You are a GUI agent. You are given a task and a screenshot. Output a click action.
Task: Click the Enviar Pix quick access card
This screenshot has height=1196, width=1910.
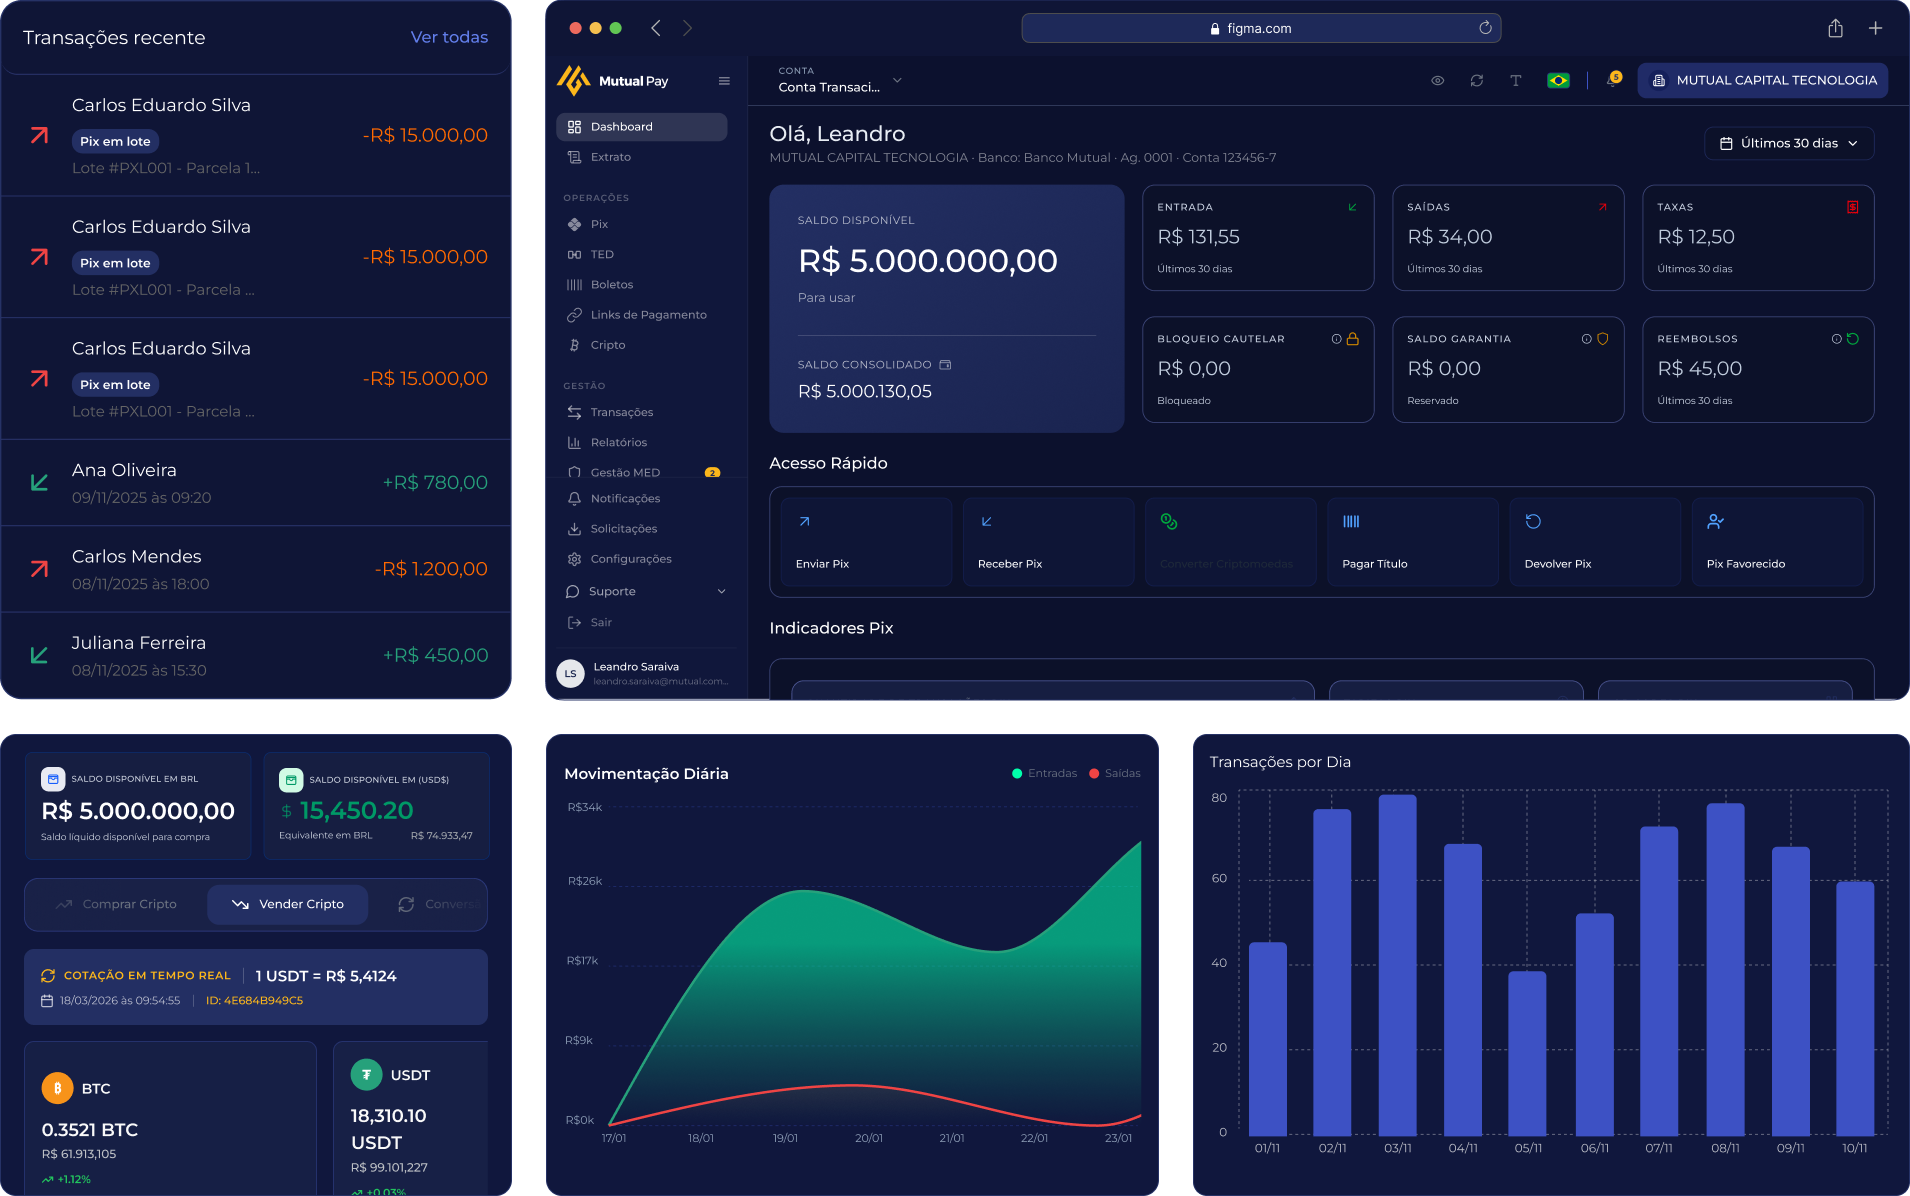tap(866, 542)
